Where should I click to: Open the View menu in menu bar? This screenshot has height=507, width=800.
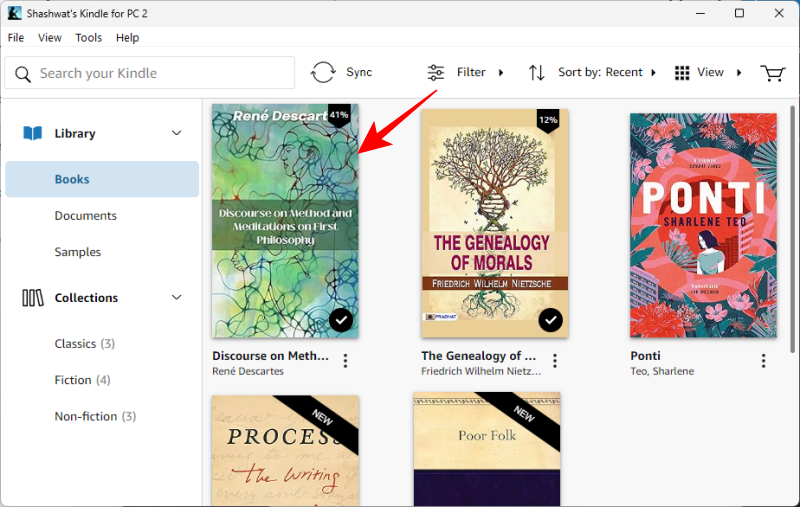[x=49, y=38]
